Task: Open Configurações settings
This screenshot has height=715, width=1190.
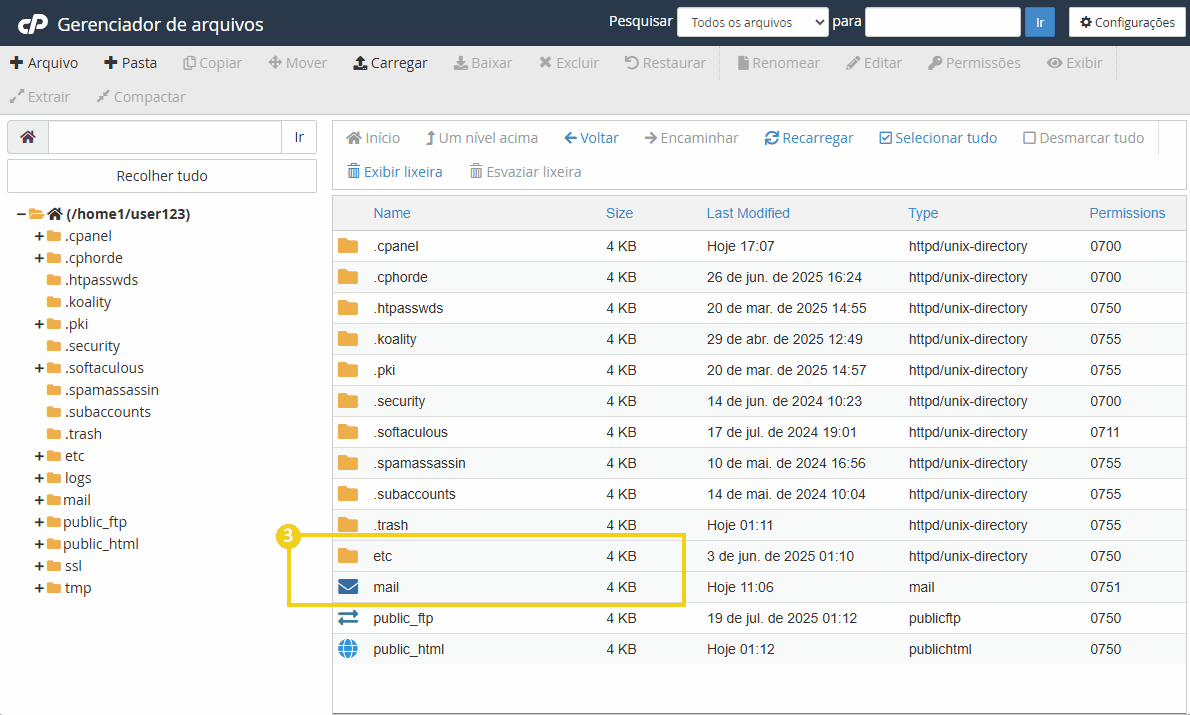Action: [1127, 23]
